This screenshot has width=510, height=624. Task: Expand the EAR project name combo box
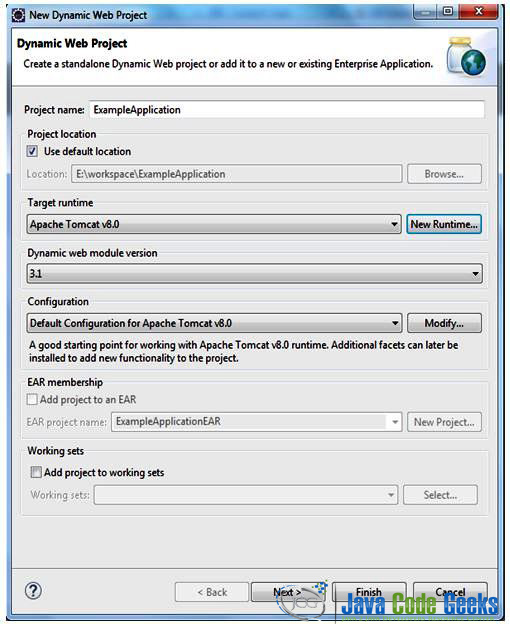pos(257,421)
